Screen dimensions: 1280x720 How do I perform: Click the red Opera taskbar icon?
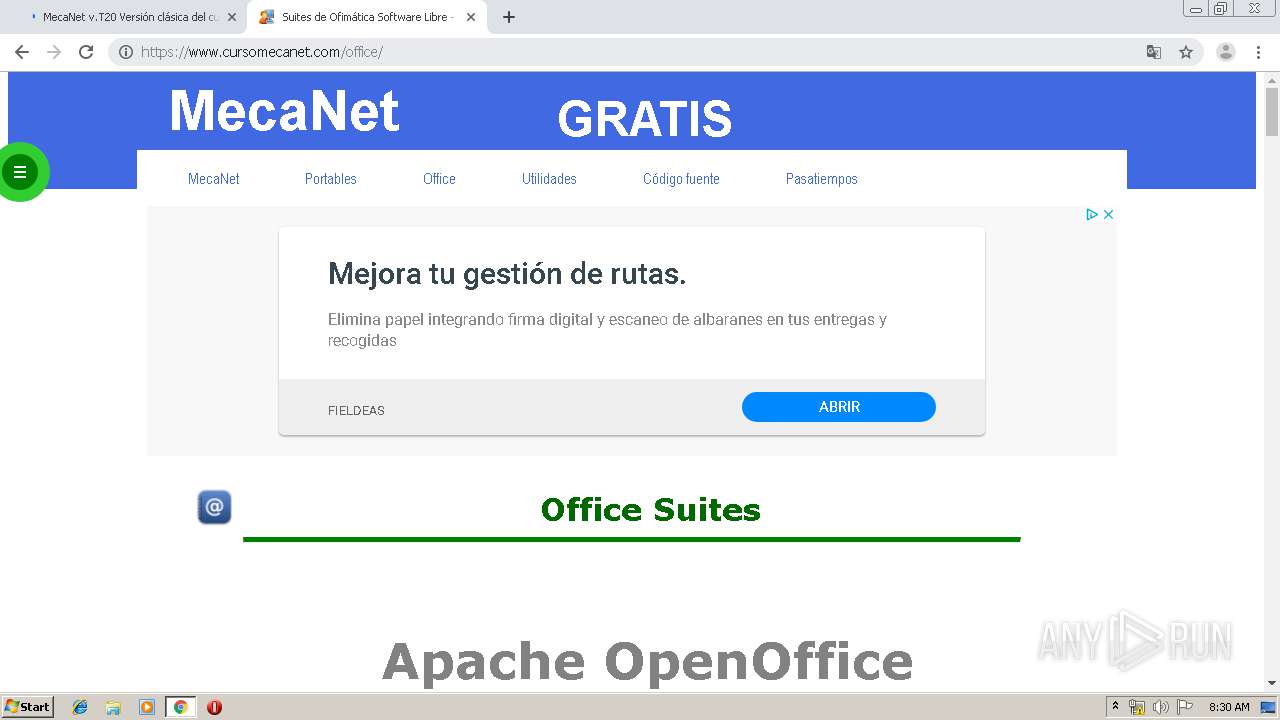[x=214, y=707]
